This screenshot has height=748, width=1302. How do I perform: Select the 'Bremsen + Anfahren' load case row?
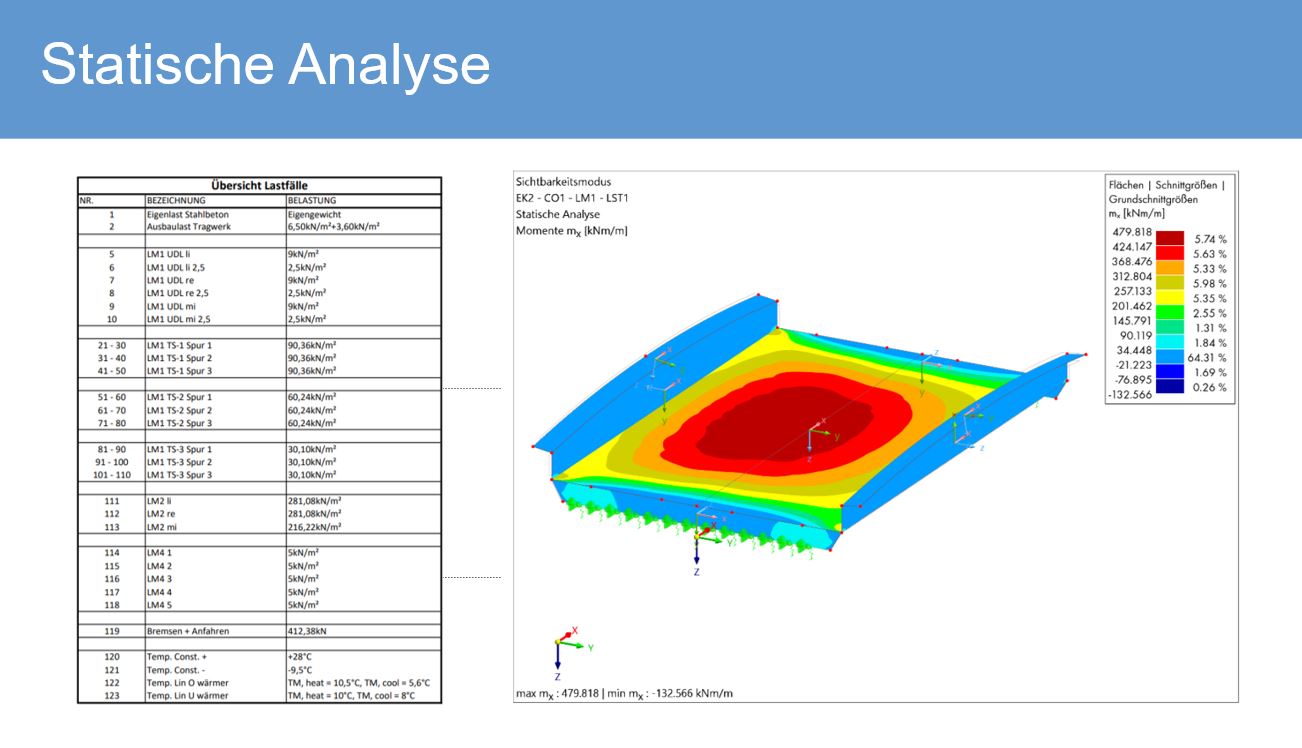pyautogui.click(x=259, y=631)
